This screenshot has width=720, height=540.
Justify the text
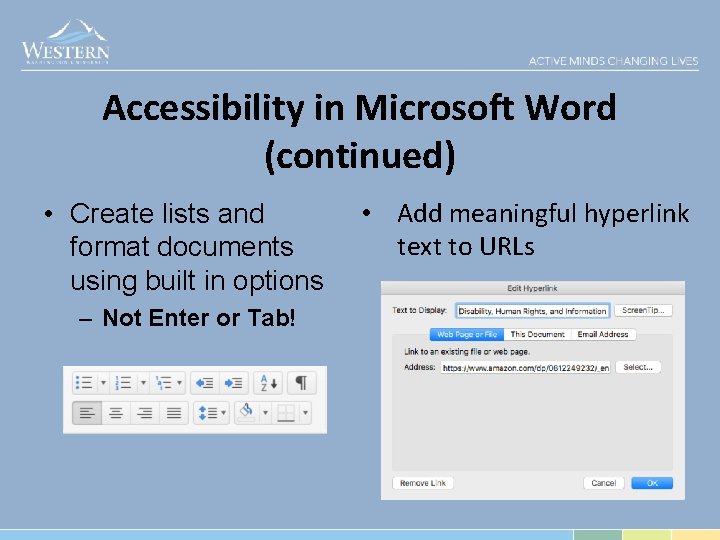pos(174,413)
